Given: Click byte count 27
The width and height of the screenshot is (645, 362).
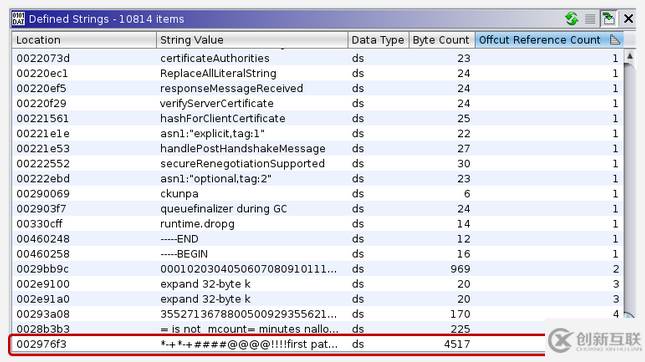Looking at the screenshot, I should pyautogui.click(x=464, y=149).
